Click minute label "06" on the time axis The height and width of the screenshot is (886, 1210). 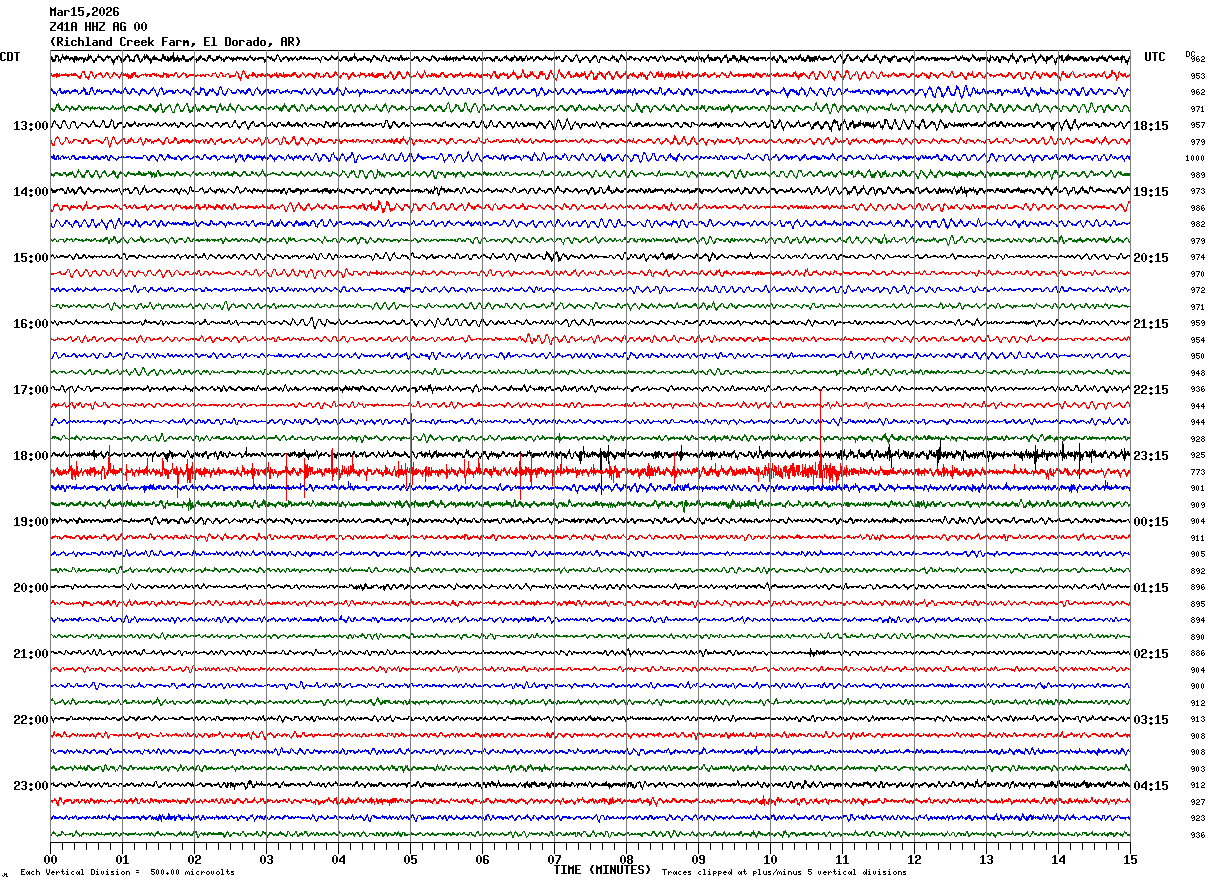(x=482, y=860)
